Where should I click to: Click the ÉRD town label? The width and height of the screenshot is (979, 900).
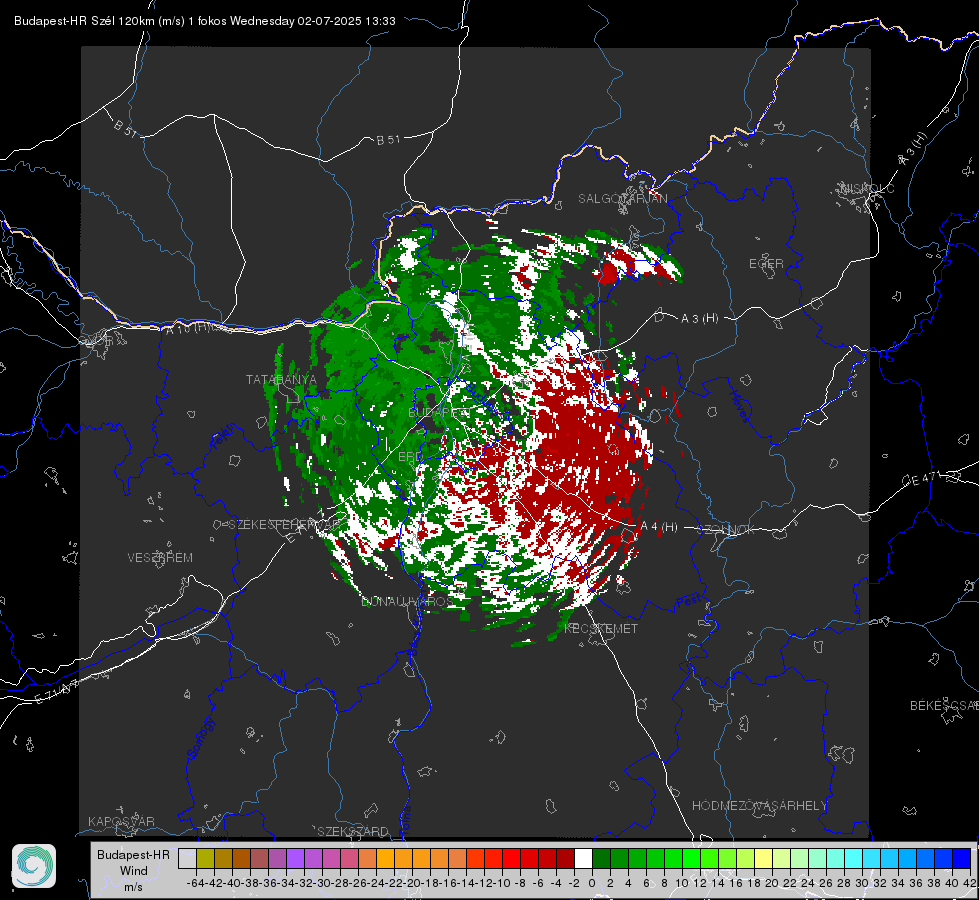coord(410,457)
